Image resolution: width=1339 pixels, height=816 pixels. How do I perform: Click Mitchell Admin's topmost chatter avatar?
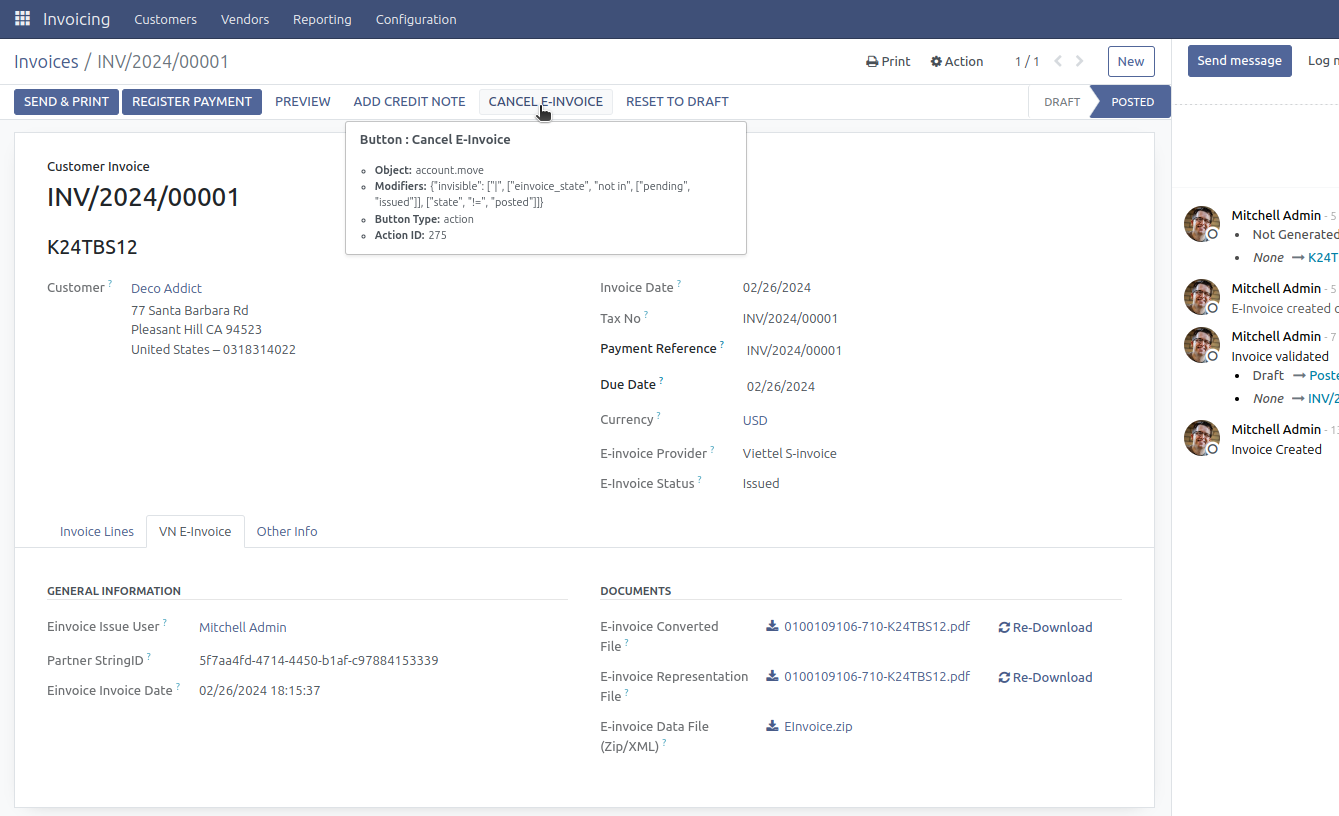(1201, 224)
